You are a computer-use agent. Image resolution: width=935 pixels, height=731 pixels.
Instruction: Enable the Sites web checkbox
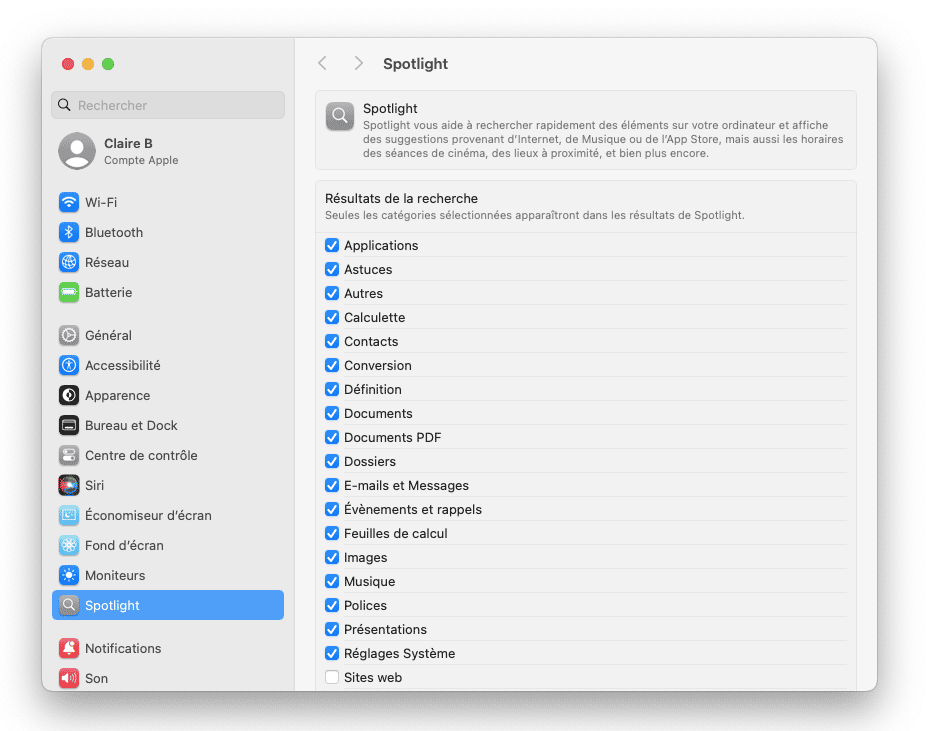tap(332, 677)
